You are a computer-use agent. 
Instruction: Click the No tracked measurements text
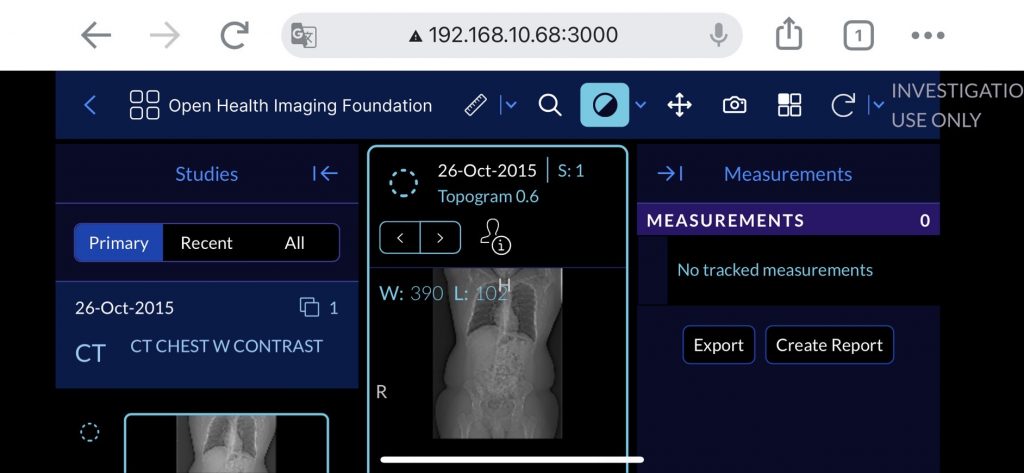click(775, 270)
